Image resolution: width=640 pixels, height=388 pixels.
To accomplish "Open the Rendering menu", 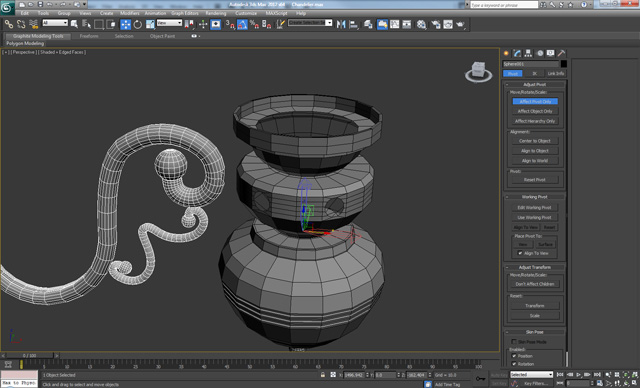I will pos(216,13).
